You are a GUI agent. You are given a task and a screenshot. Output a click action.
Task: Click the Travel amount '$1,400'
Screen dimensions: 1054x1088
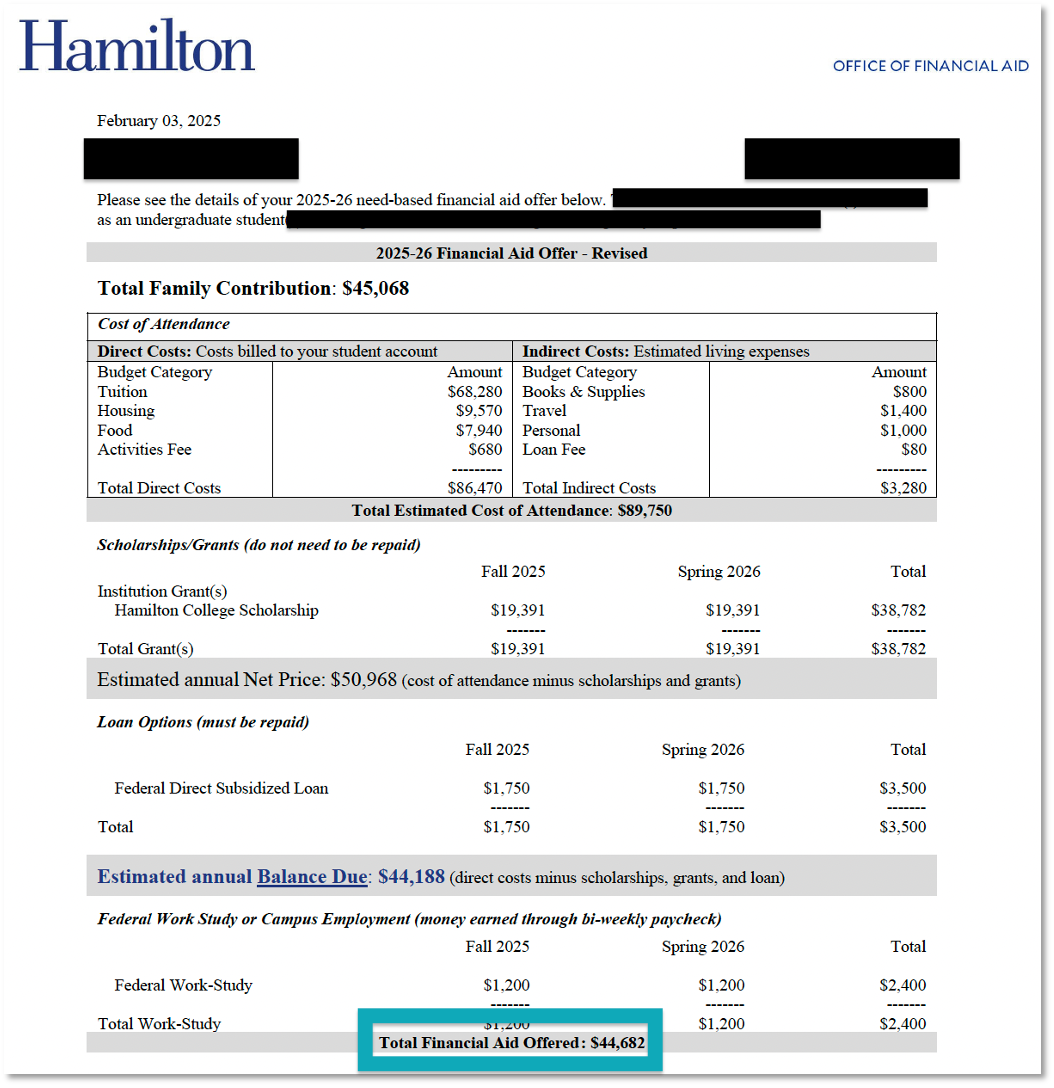pos(903,411)
